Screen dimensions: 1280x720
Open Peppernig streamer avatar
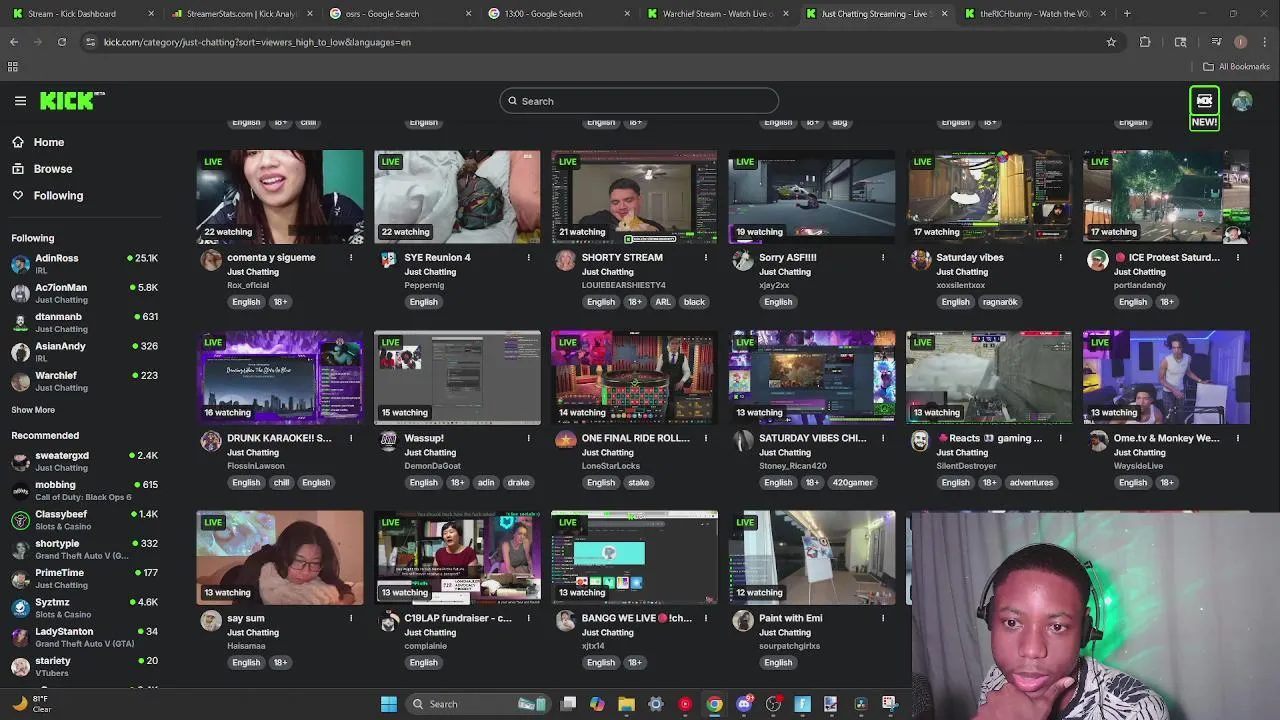[388, 260]
